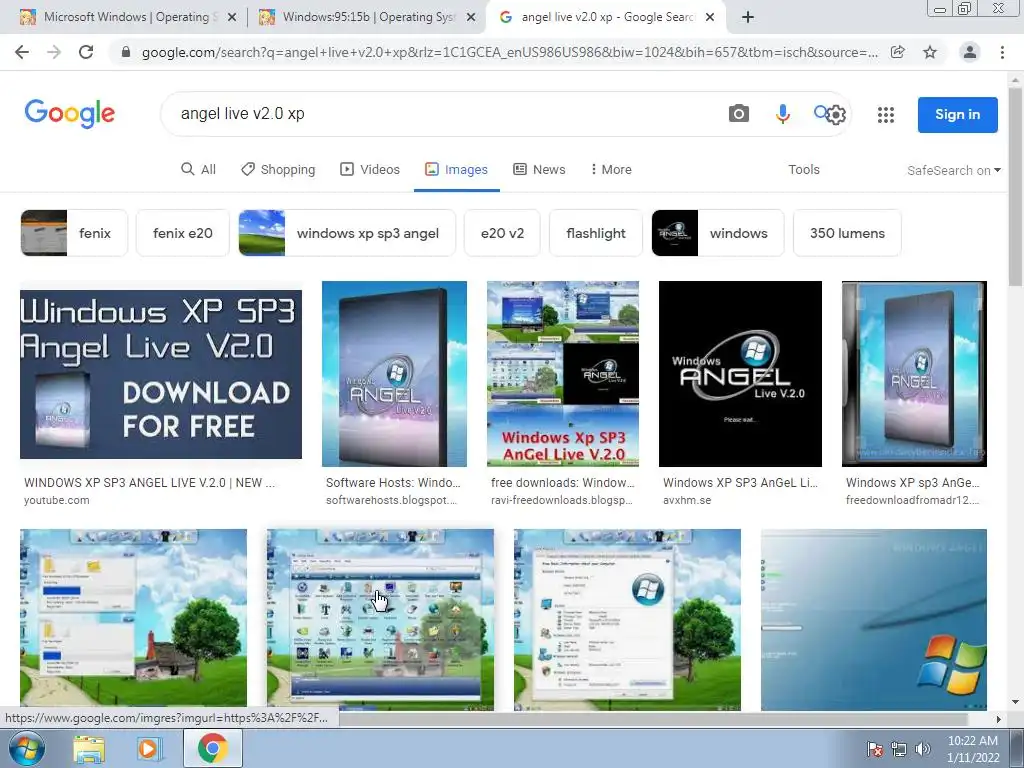Share this page via the share icon
The width and height of the screenshot is (1024, 768).
(x=898, y=52)
